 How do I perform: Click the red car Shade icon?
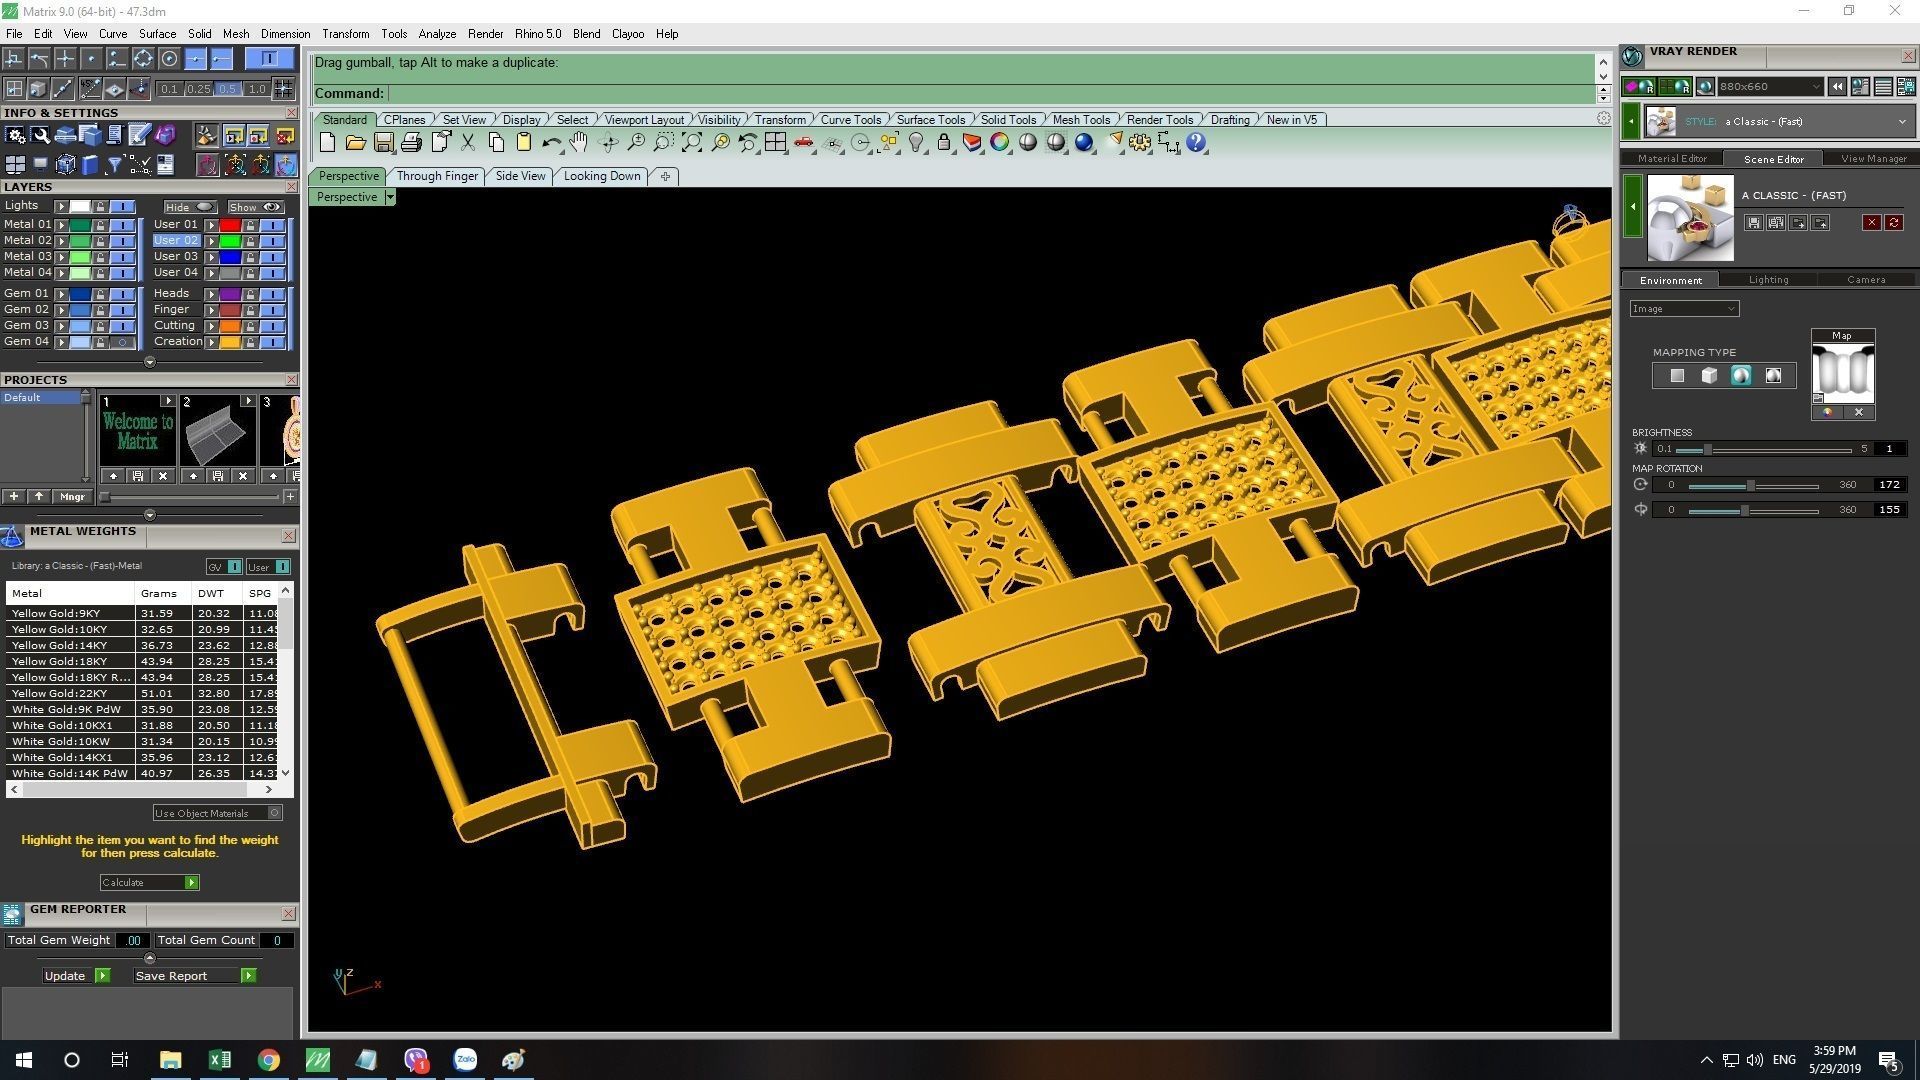pos(803,143)
